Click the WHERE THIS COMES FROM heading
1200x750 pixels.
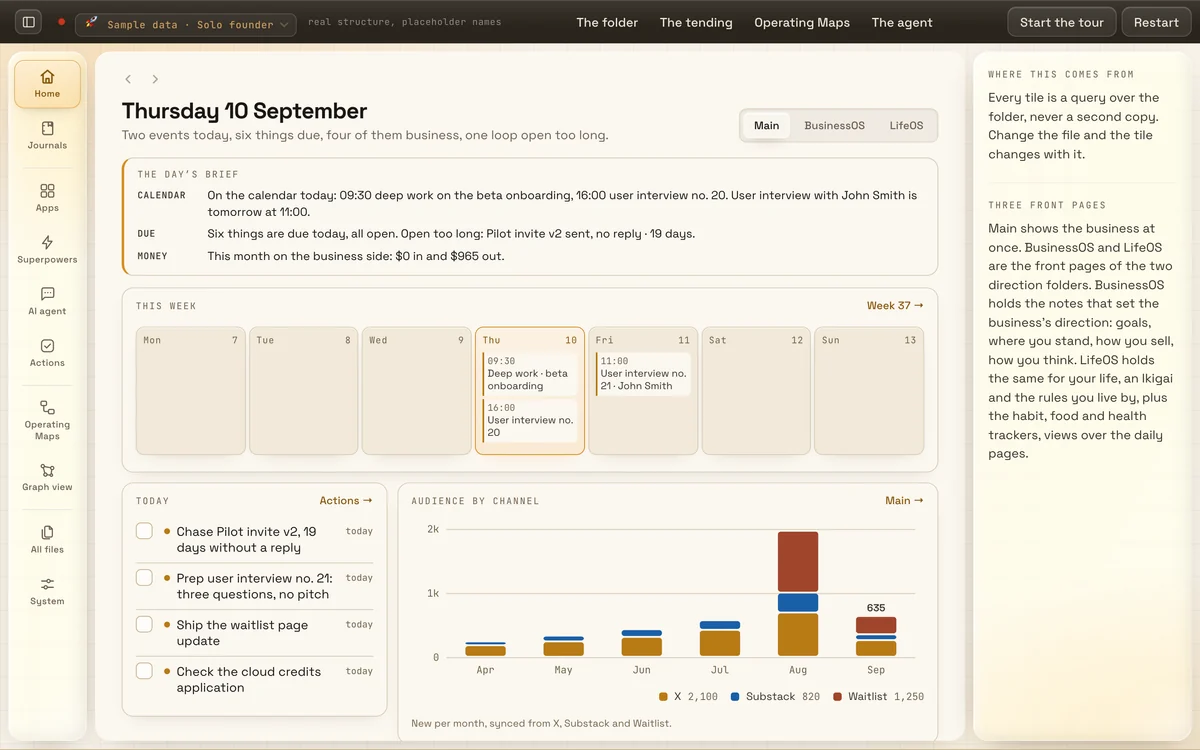pos(1061,74)
